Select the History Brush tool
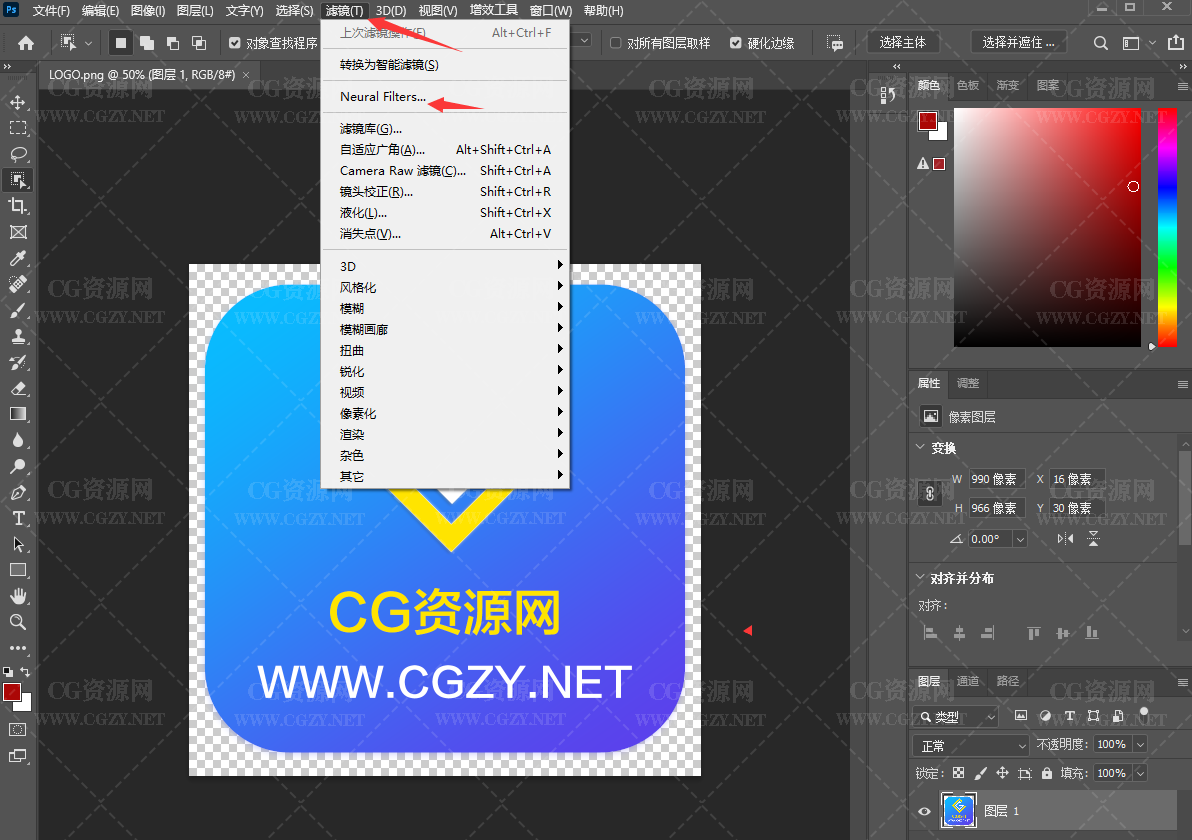 coord(18,362)
